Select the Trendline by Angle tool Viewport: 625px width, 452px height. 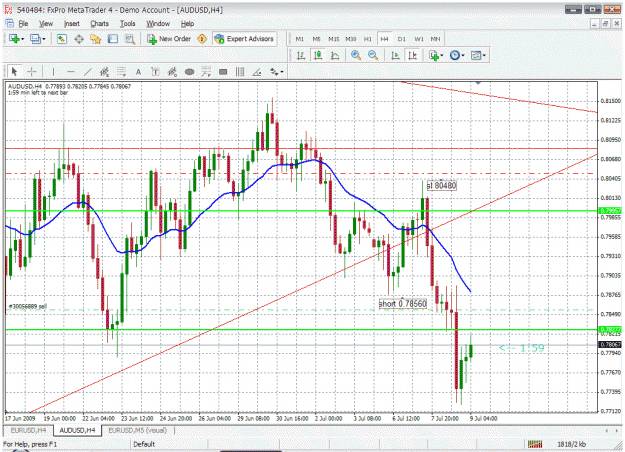click(x=257, y=72)
